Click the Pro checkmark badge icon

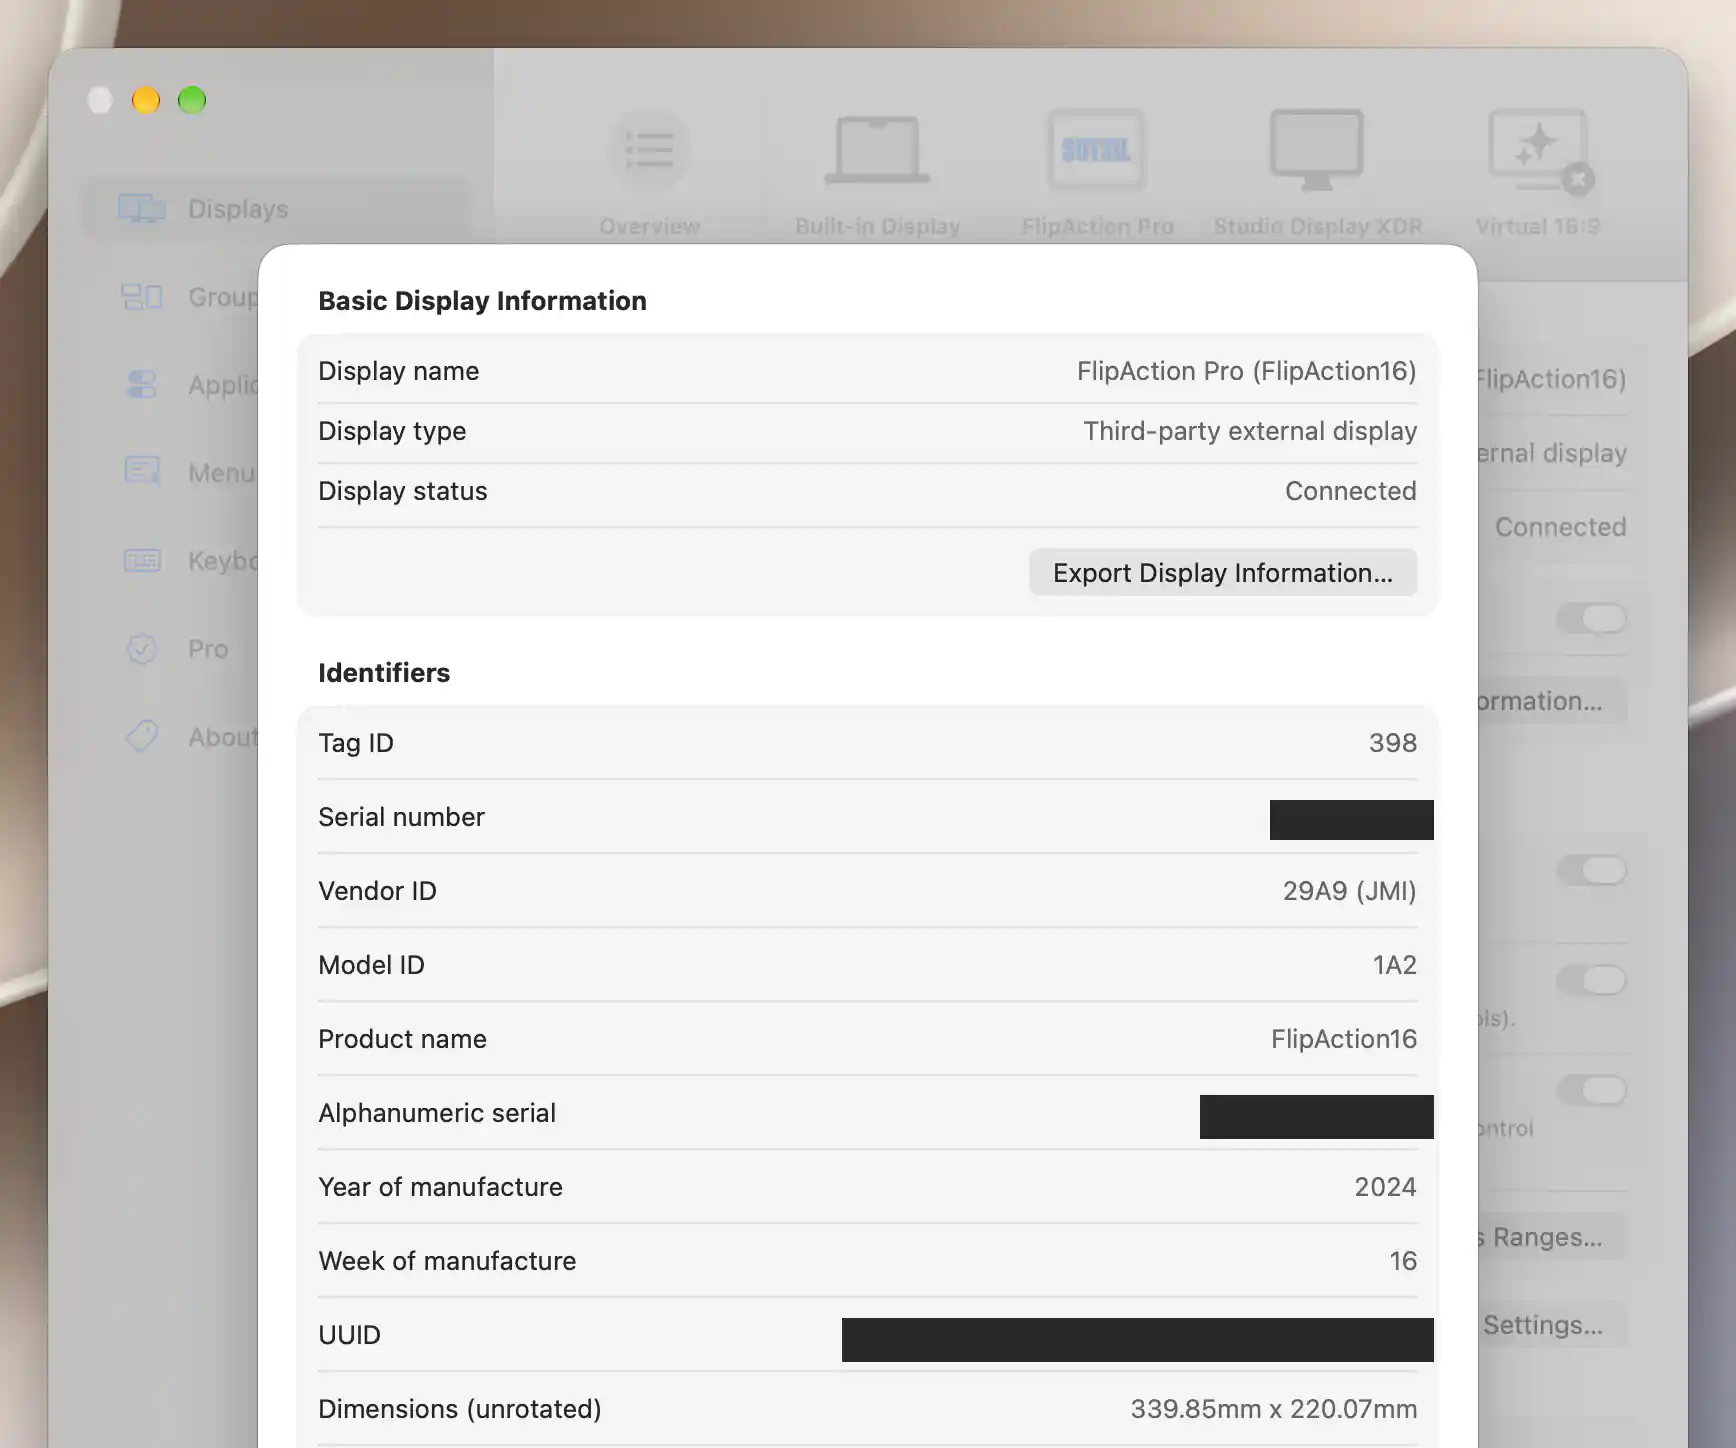tap(142, 649)
